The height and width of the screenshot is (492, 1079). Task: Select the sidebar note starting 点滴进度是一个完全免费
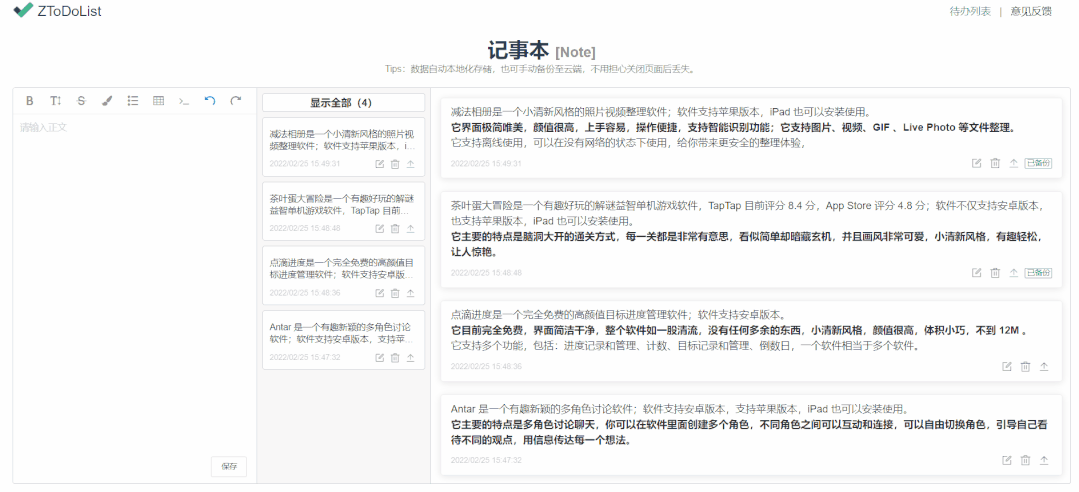[x=343, y=276]
